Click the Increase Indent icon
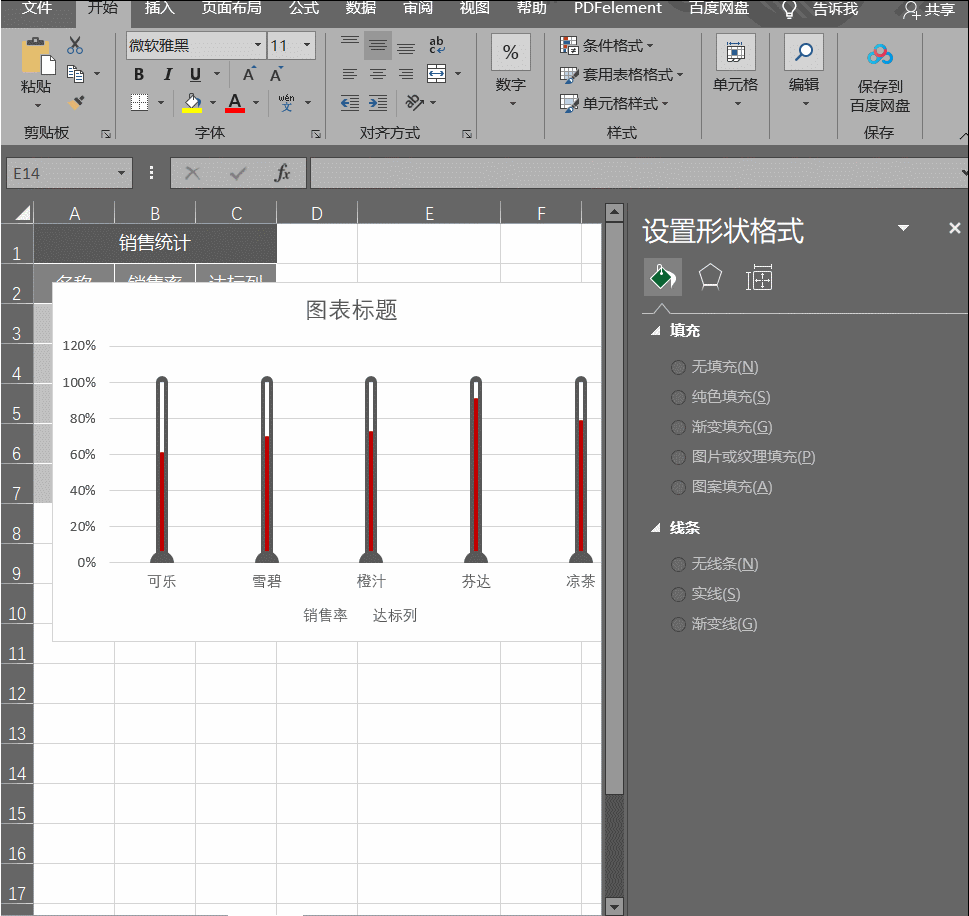The image size is (969, 916). 378,103
